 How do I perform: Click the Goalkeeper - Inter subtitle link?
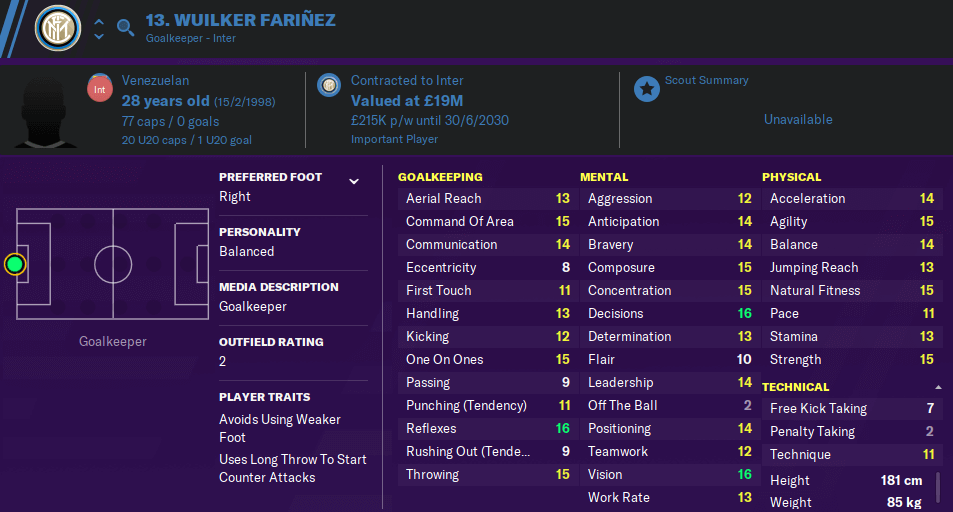coord(190,38)
